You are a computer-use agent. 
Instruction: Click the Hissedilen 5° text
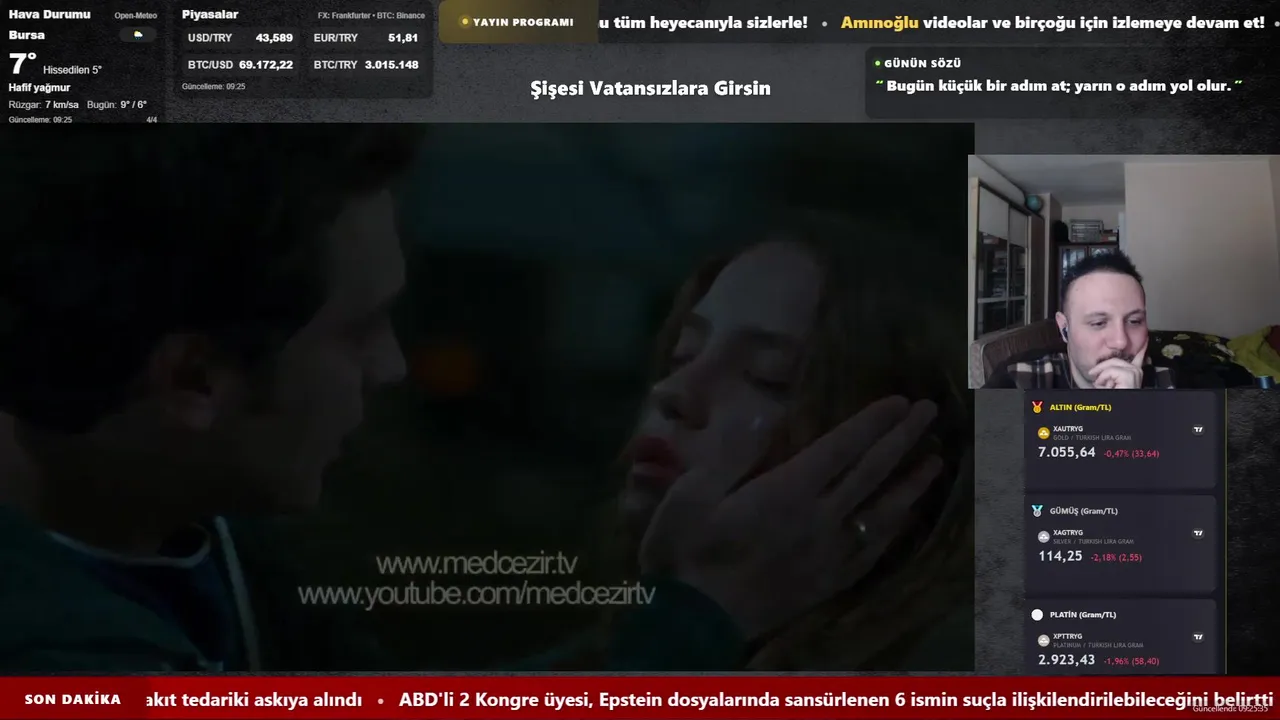(x=72, y=70)
